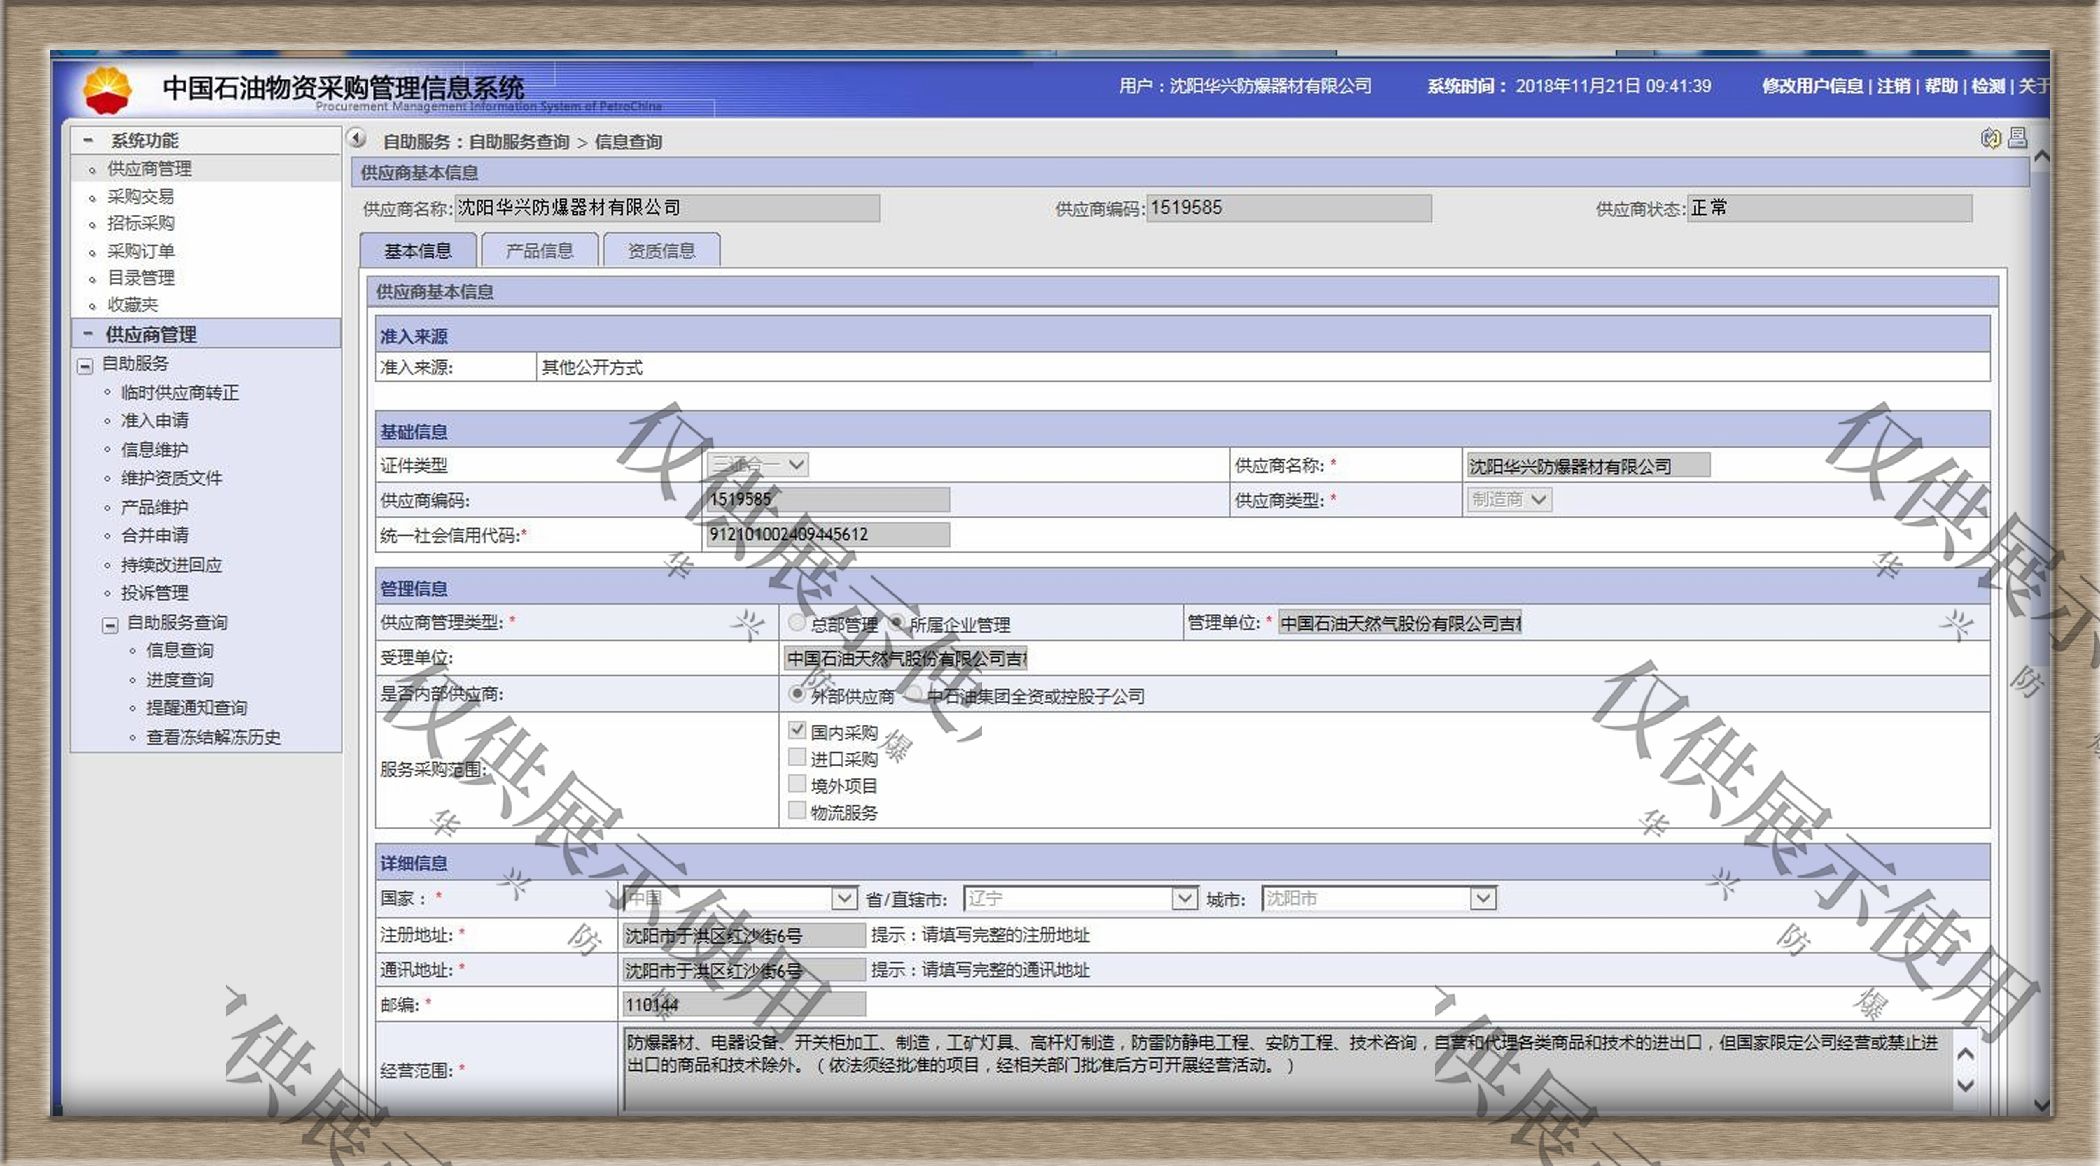This screenshot has height=1166, width=2100.
Task: Click 注销 link in header
Action: click(x=1894, y=86)
